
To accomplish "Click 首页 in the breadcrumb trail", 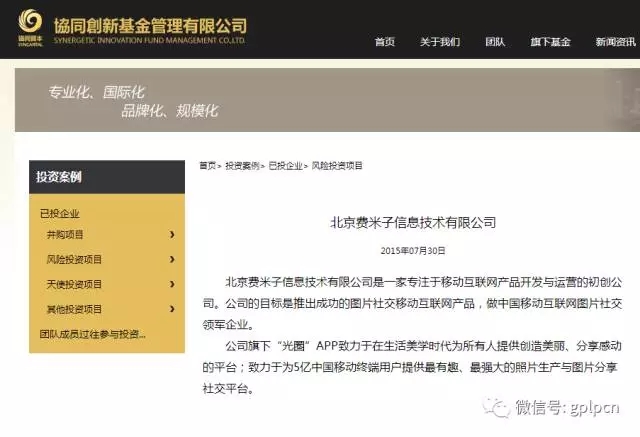I will 207,166.
